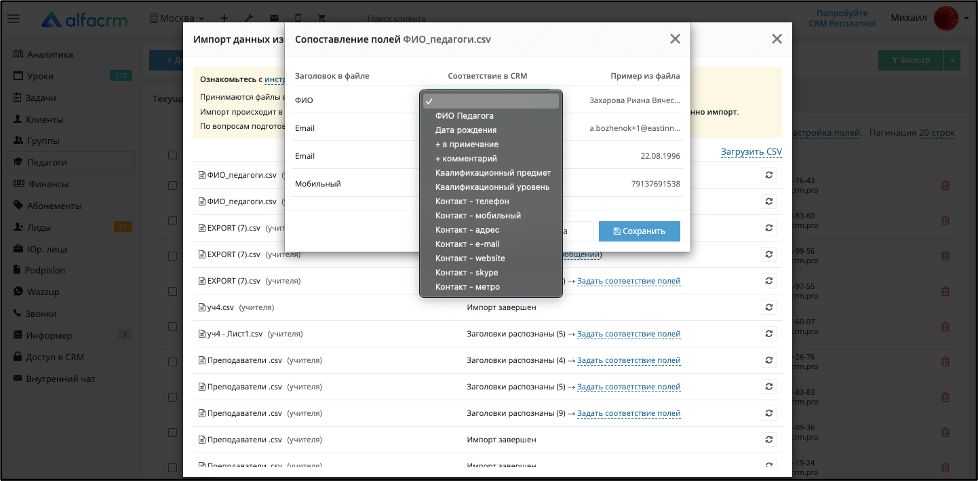The width and height of the screenshot is (979, 481).
Task: Tick the background checkbox in row ending -09-36
Action: [x=172, y=432]
